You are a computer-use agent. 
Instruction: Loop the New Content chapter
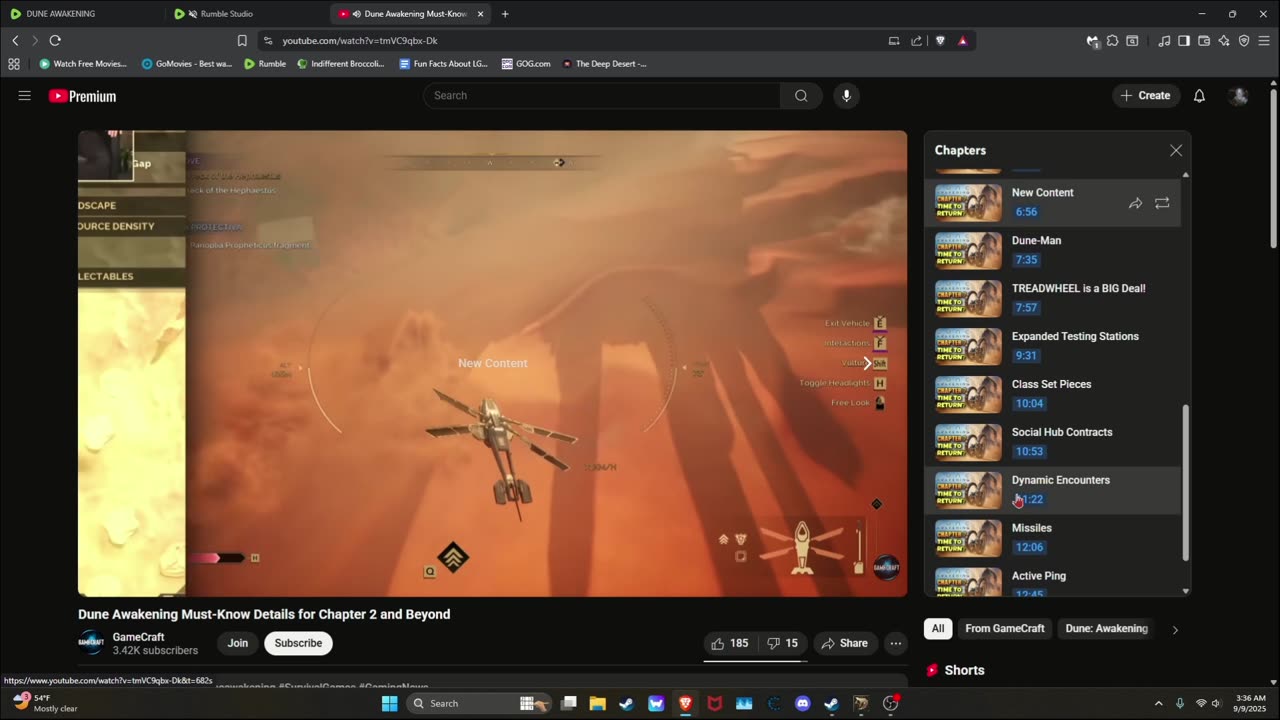1162,203
